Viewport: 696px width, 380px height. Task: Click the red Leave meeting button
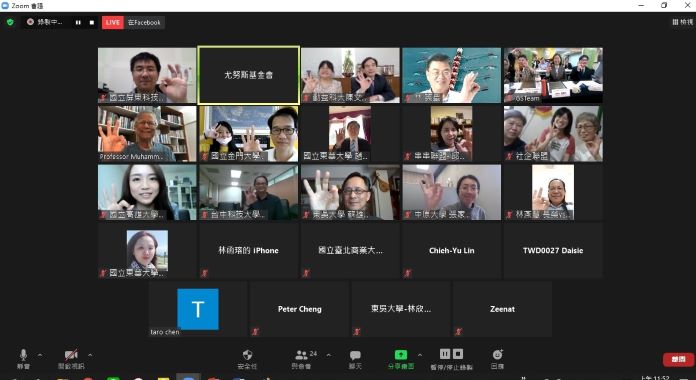pyautogui.click(x=678, y=359)
